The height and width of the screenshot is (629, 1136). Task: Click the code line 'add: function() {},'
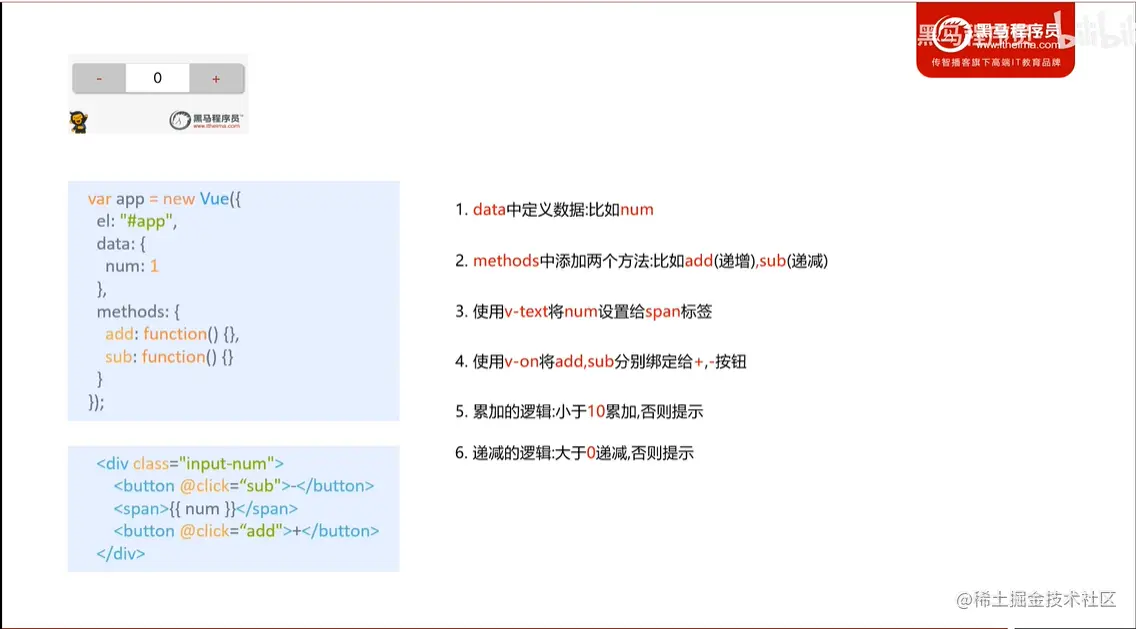tap(172, 334)
